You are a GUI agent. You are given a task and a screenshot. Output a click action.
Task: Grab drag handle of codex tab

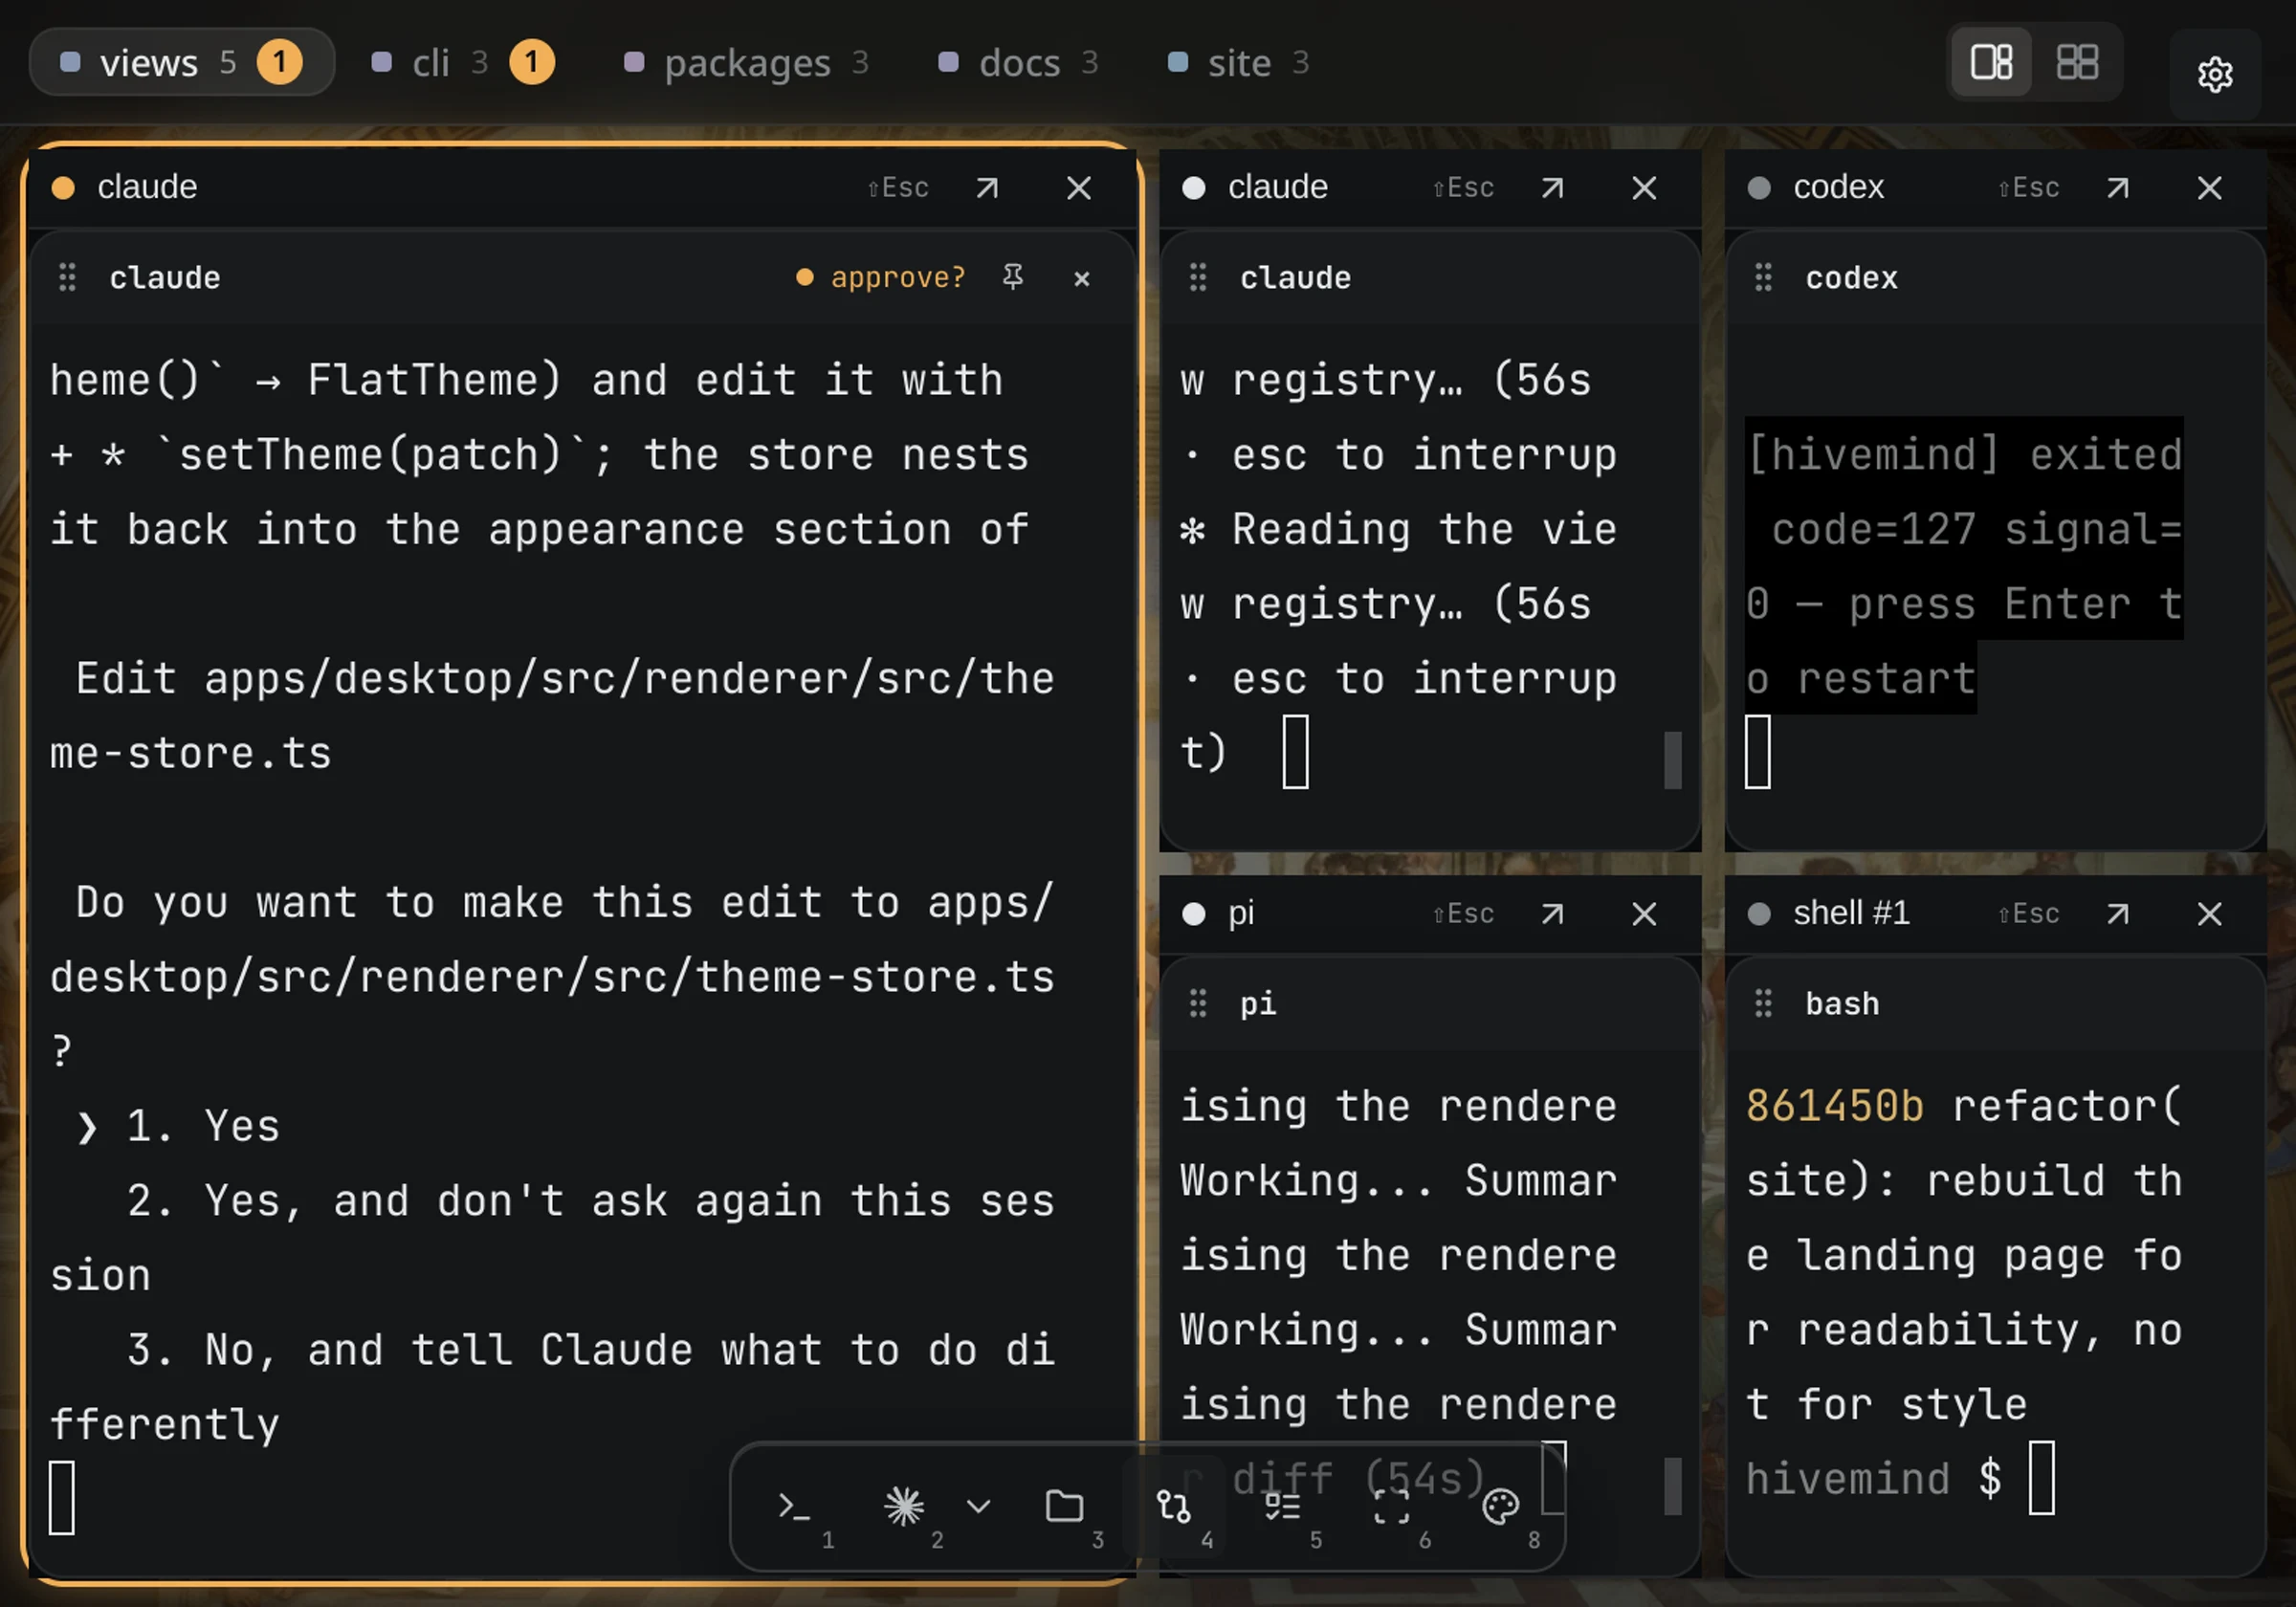1763,277
